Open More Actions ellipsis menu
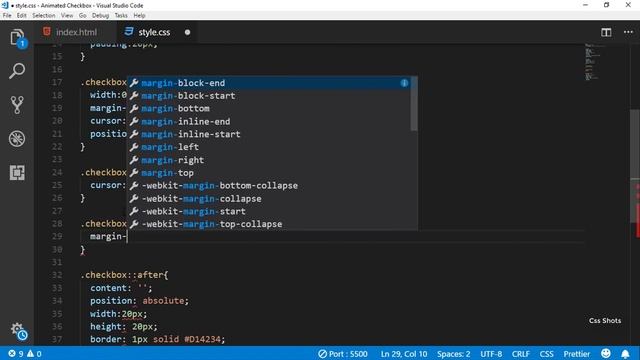 628,32
